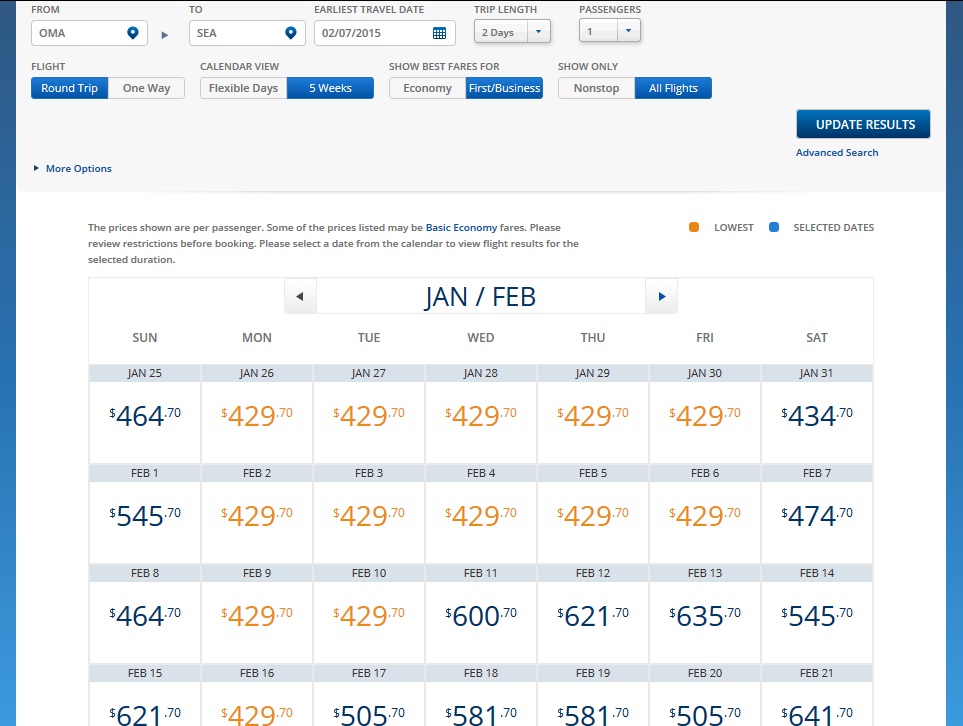
Task: Switch calendar view to Flexible Days
Action: 243,88
